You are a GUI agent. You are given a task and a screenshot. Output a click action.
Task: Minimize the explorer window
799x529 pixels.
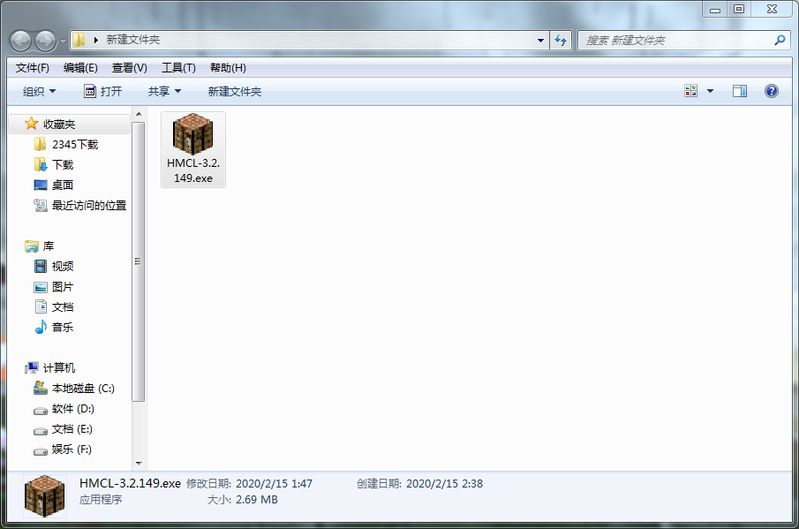[715, 9]
